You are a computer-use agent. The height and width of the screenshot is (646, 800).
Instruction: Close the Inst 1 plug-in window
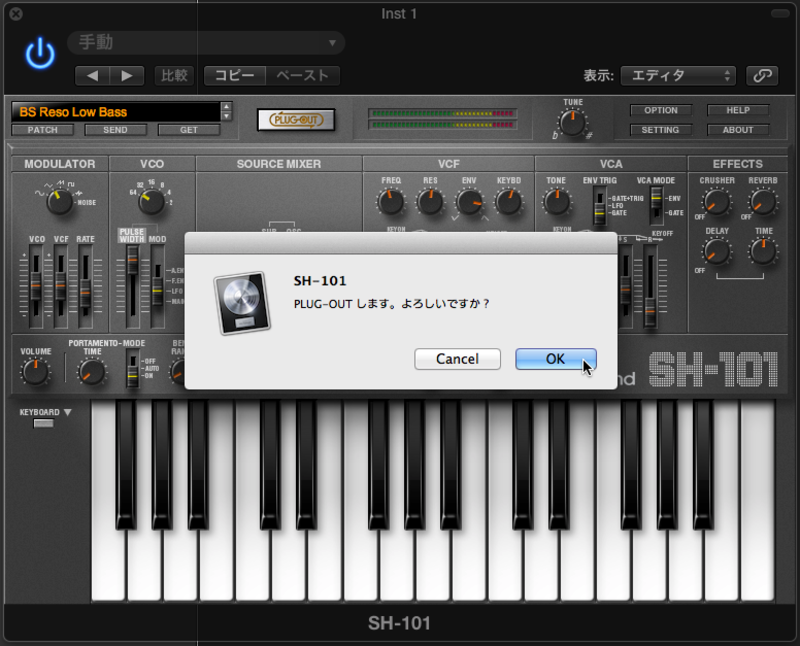pyautogui.click(x=16, y=14)
